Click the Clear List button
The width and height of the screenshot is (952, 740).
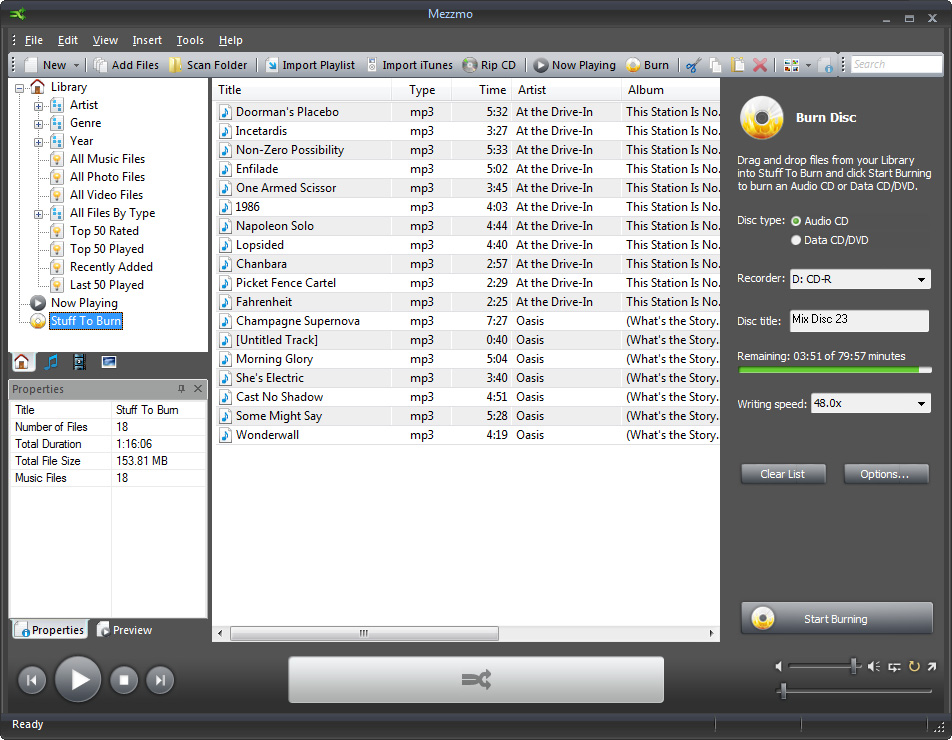[x=783, y=474]
